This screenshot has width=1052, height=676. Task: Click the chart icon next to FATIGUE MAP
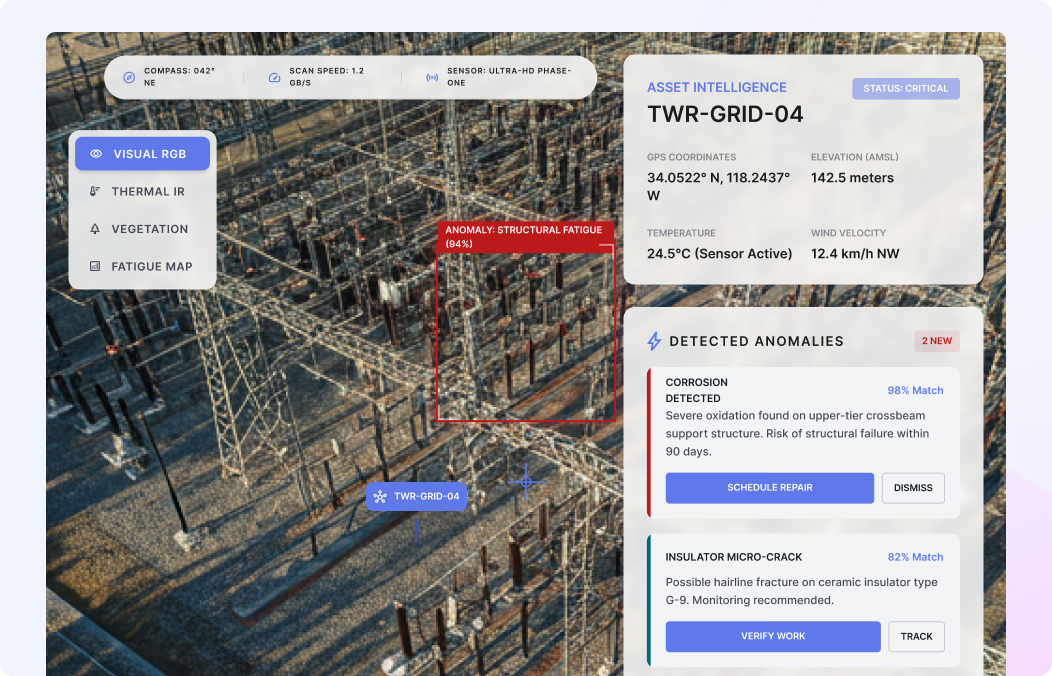pyautogui.click(x=95, y=266)
